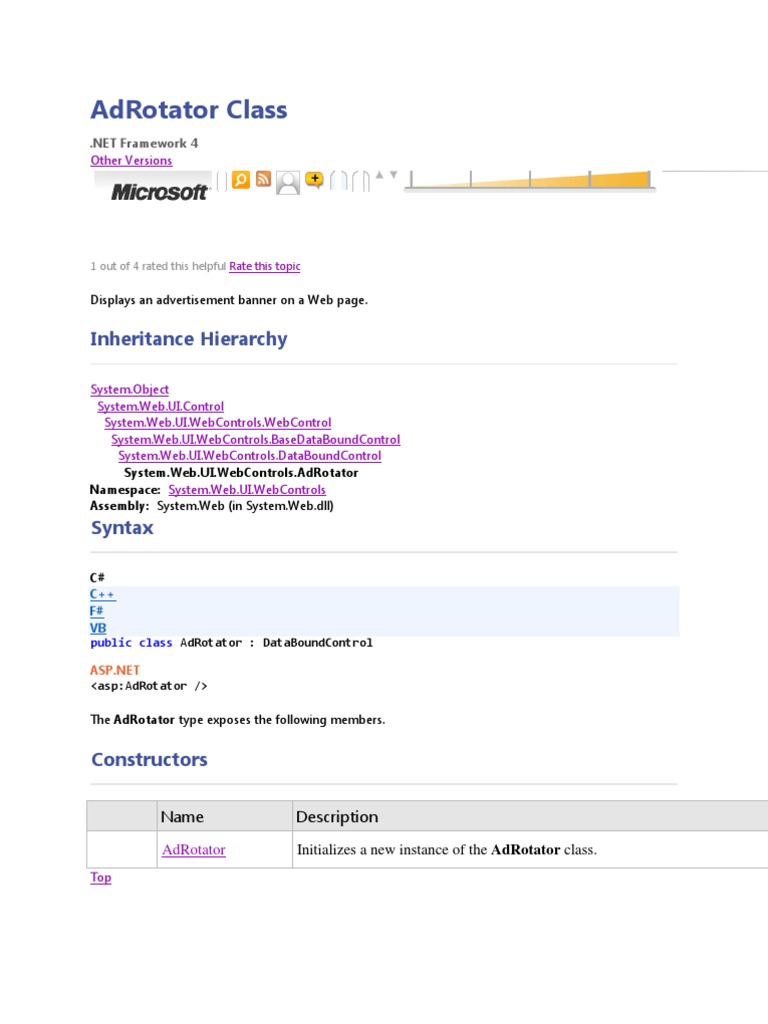Click the user profile silhouette icon

[x=288, y=182]
